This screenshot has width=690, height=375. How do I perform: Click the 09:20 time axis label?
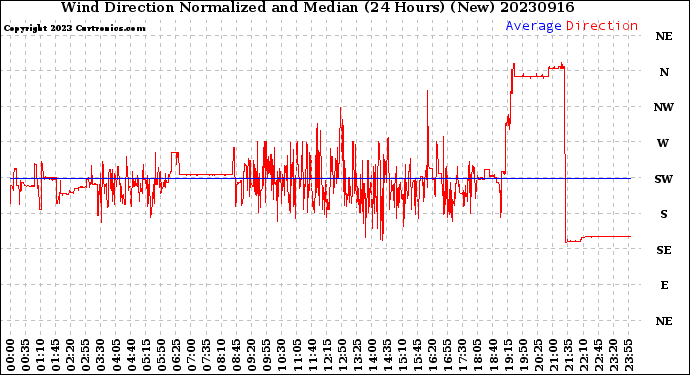(x=252, y=355)
